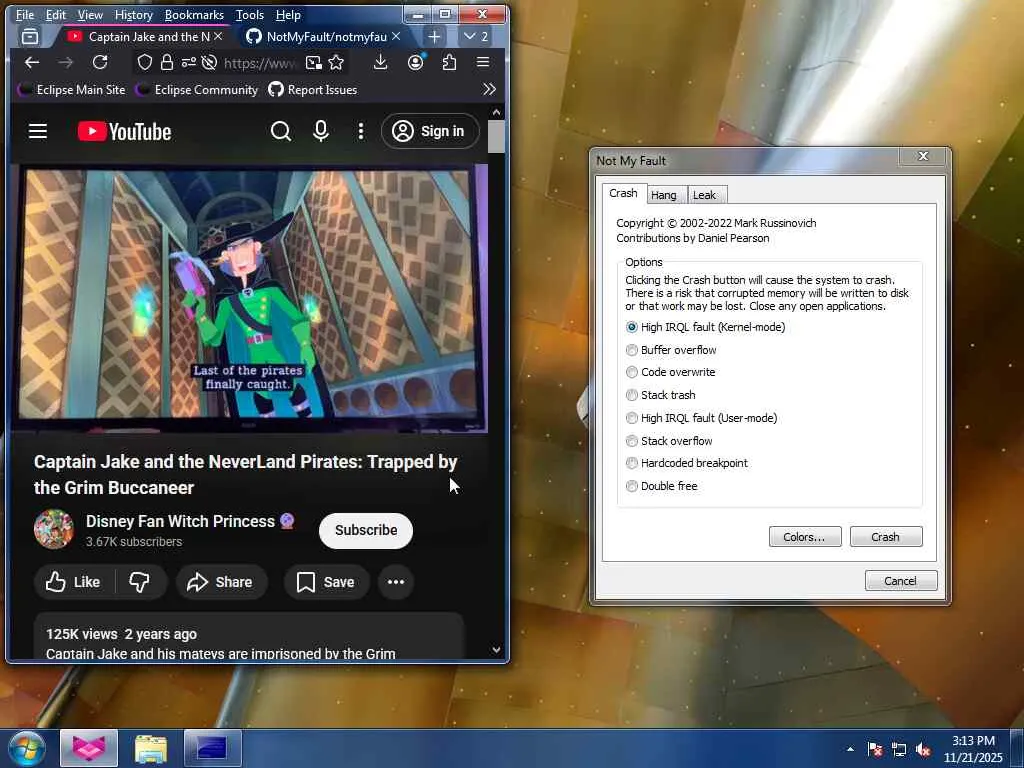Open a new browser tab with plus
The height and width of the screenshot is (768, 1024).
click(x=434, y=37)
